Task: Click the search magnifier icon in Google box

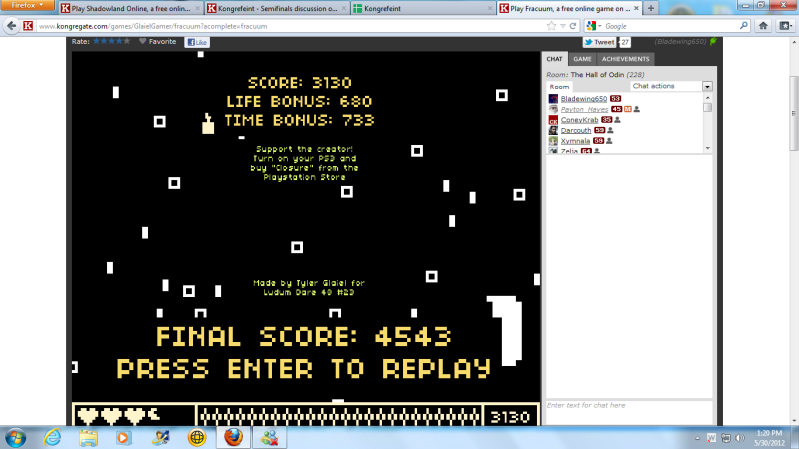Action: coord(743,25)
